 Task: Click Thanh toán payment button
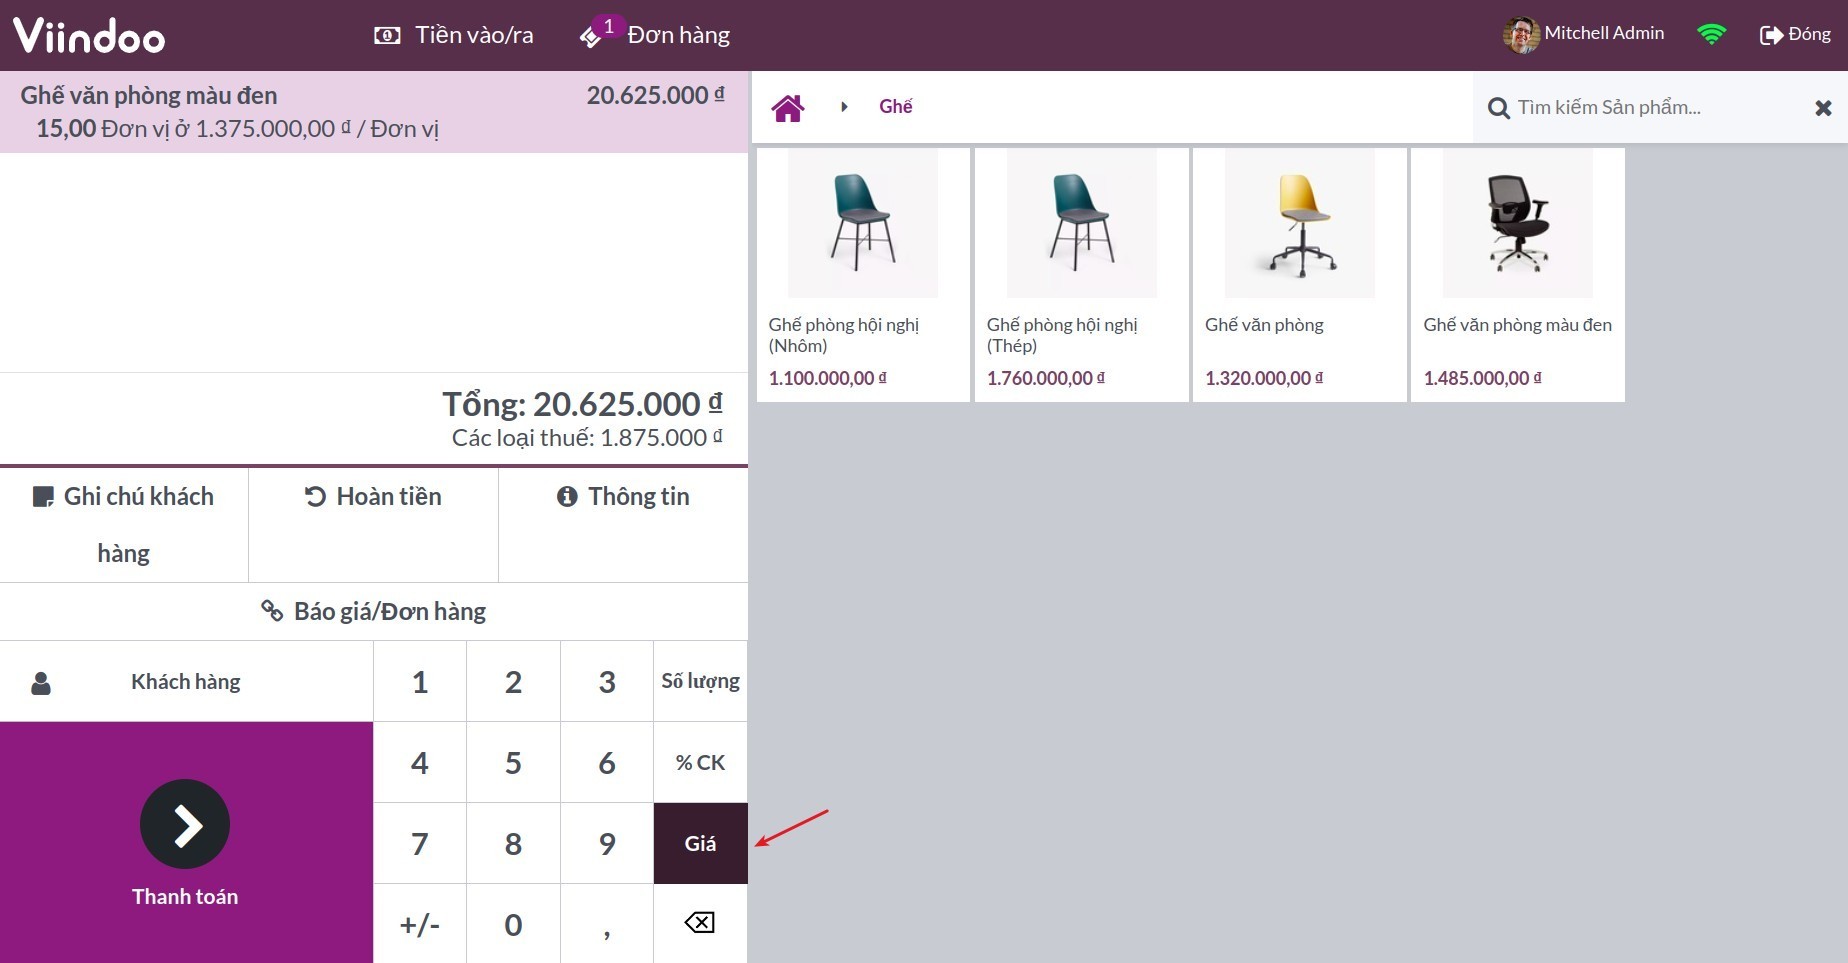pos(186,843)
